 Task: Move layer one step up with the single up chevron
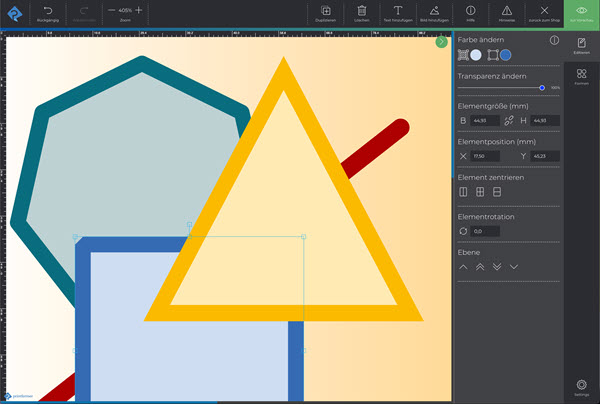(463, 267)
